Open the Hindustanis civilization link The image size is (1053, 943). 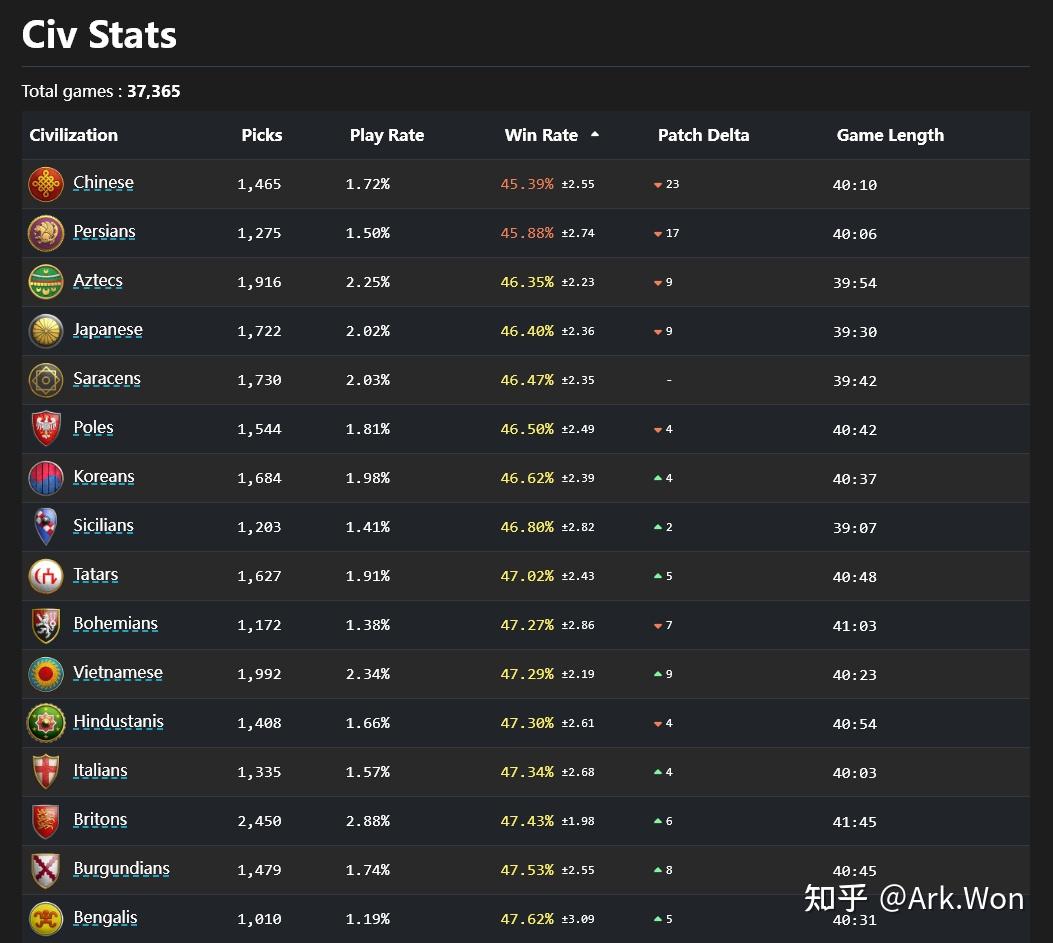point(118,722)
